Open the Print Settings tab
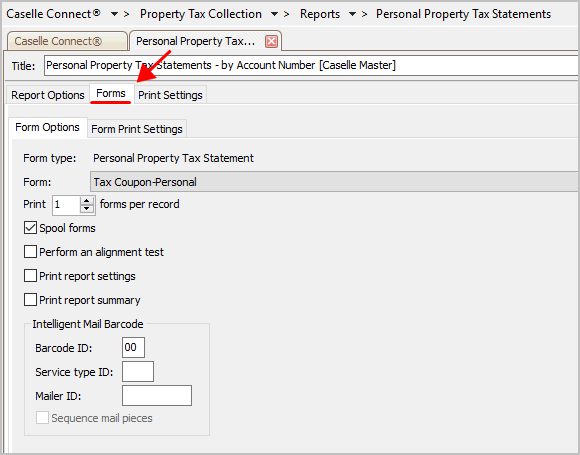580x455 pixels. (x=170, y=95)
